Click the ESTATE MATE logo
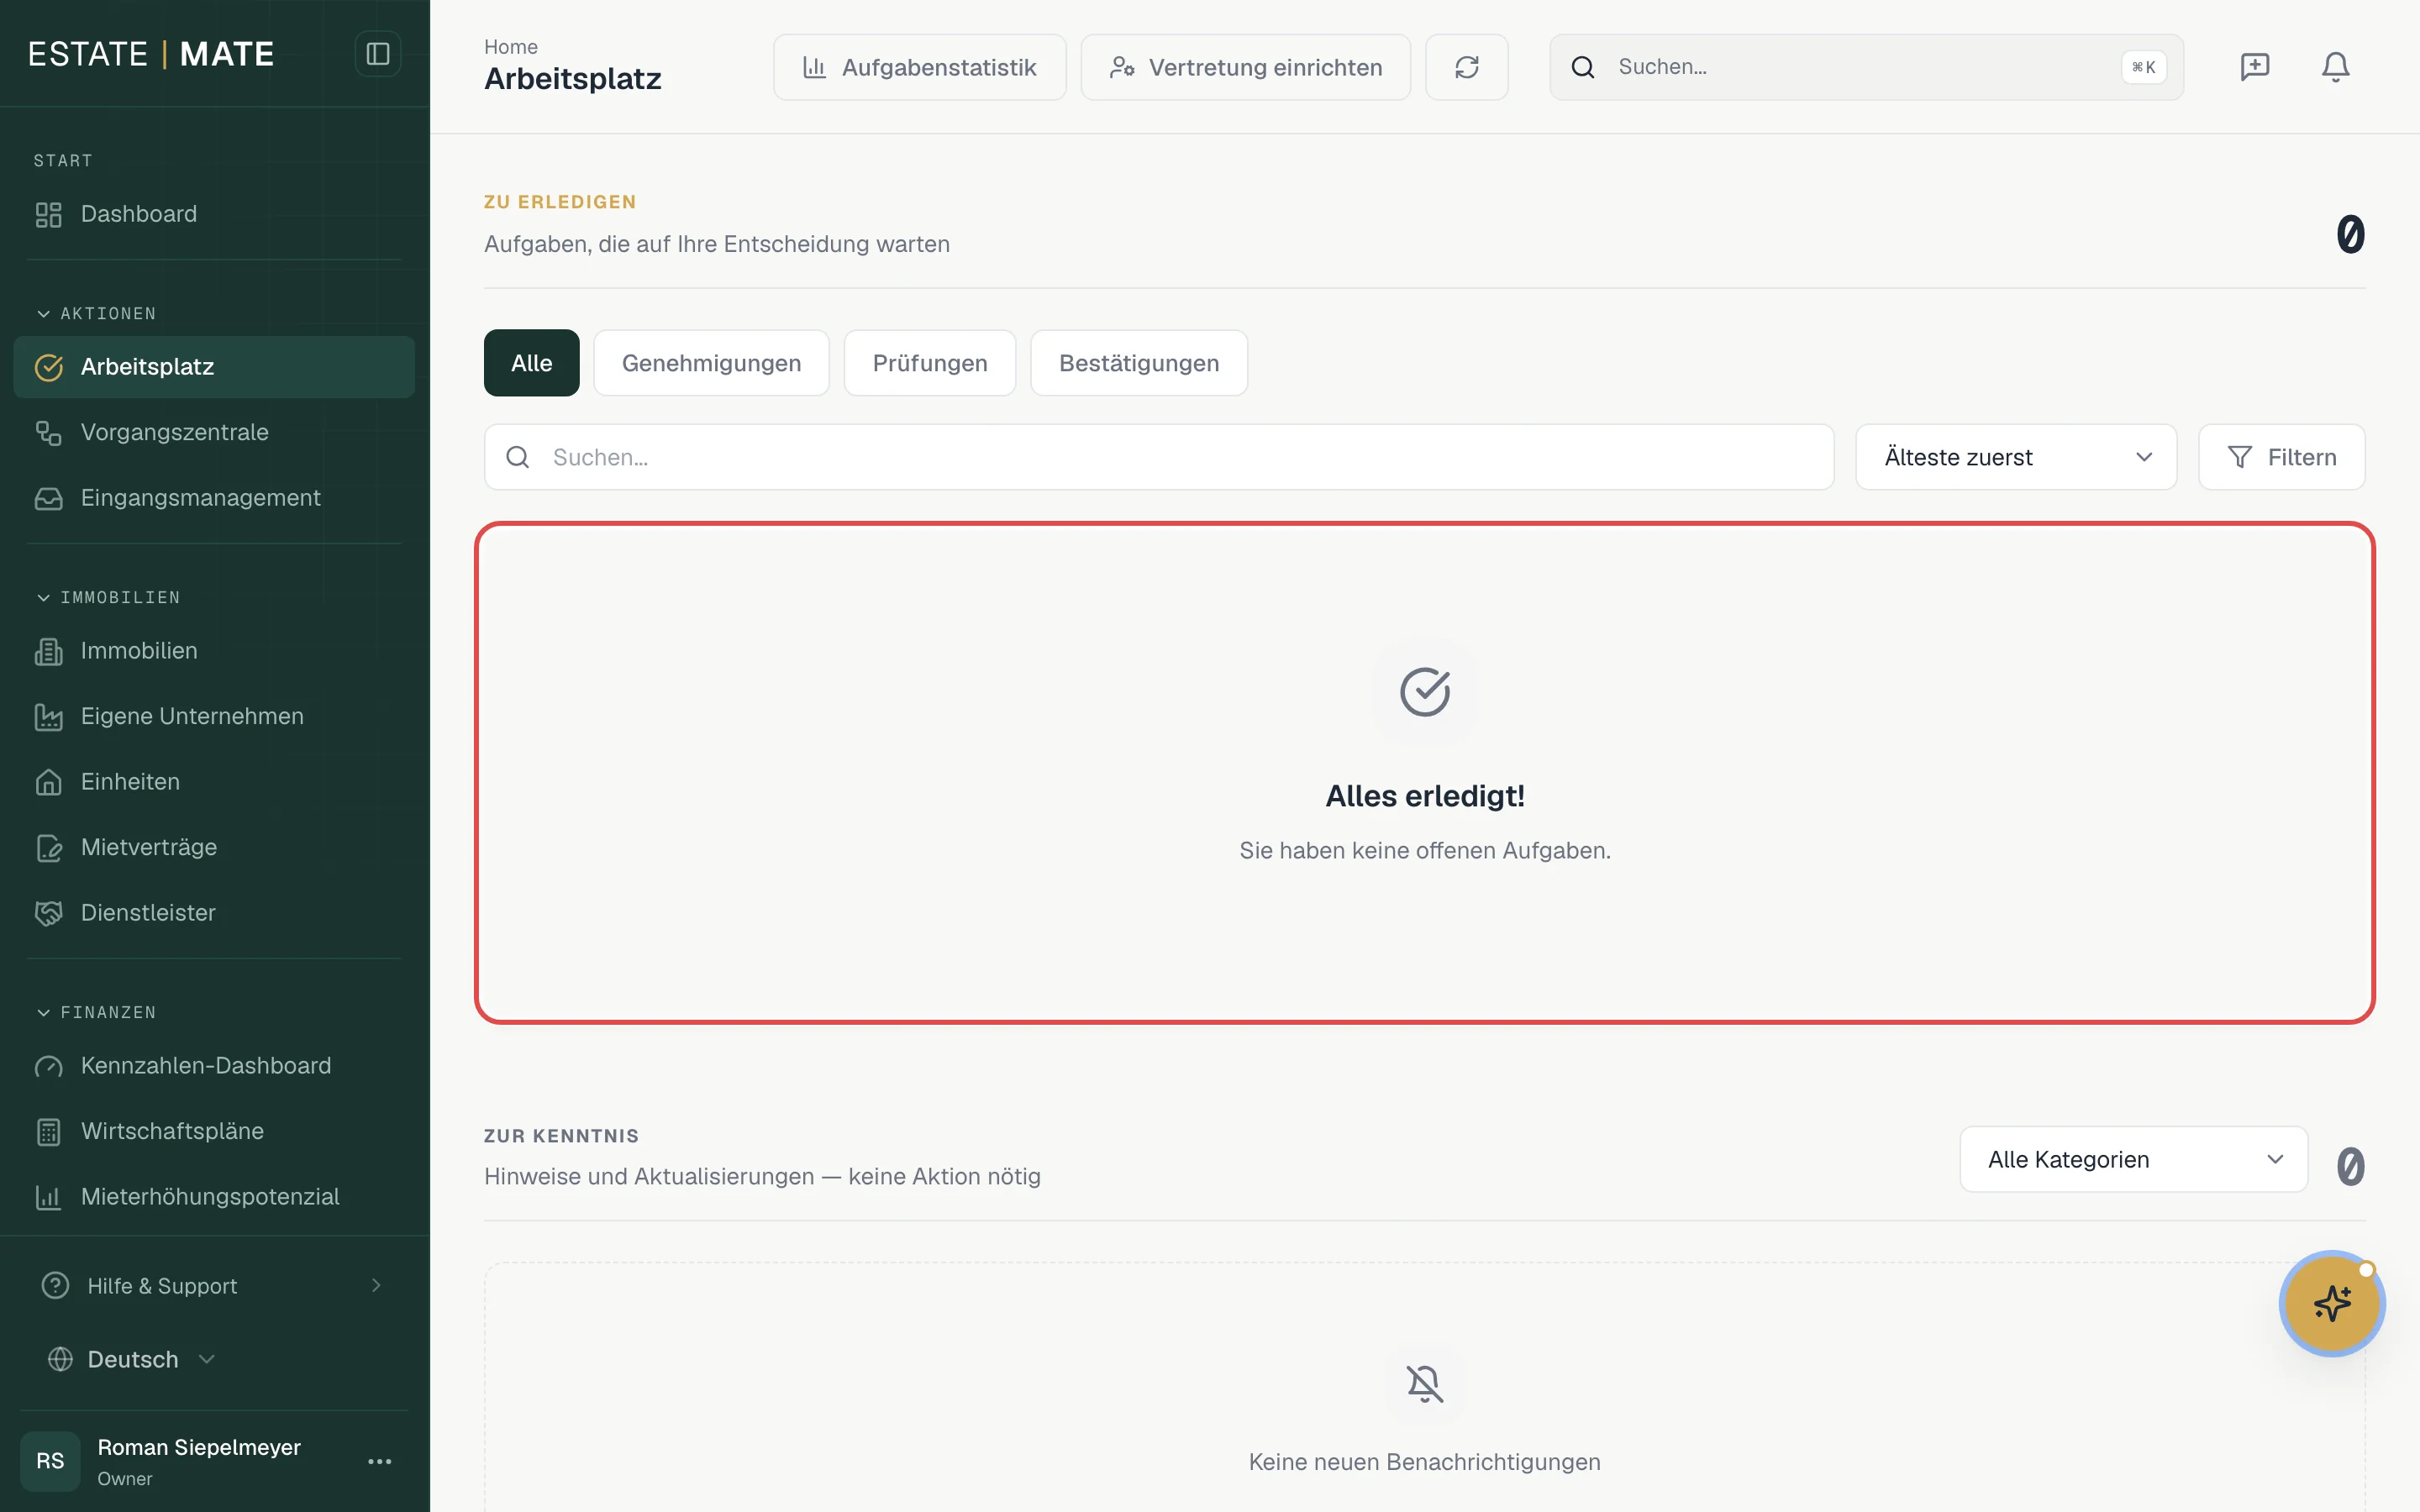This screenshot has width=2420, height=1512. coord(151,54)
